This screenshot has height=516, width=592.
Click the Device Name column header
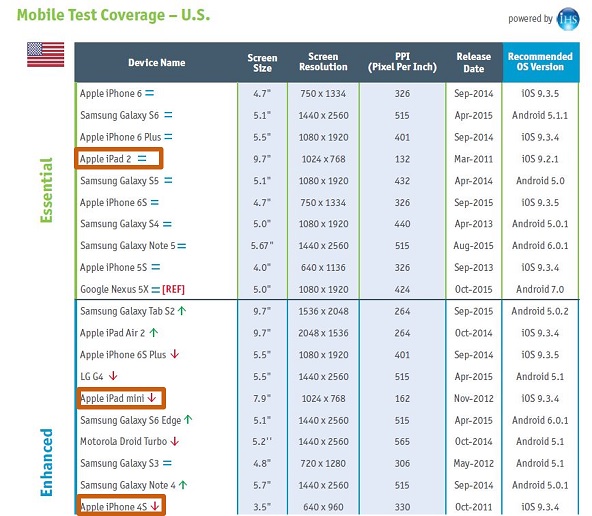pos(157,62)
